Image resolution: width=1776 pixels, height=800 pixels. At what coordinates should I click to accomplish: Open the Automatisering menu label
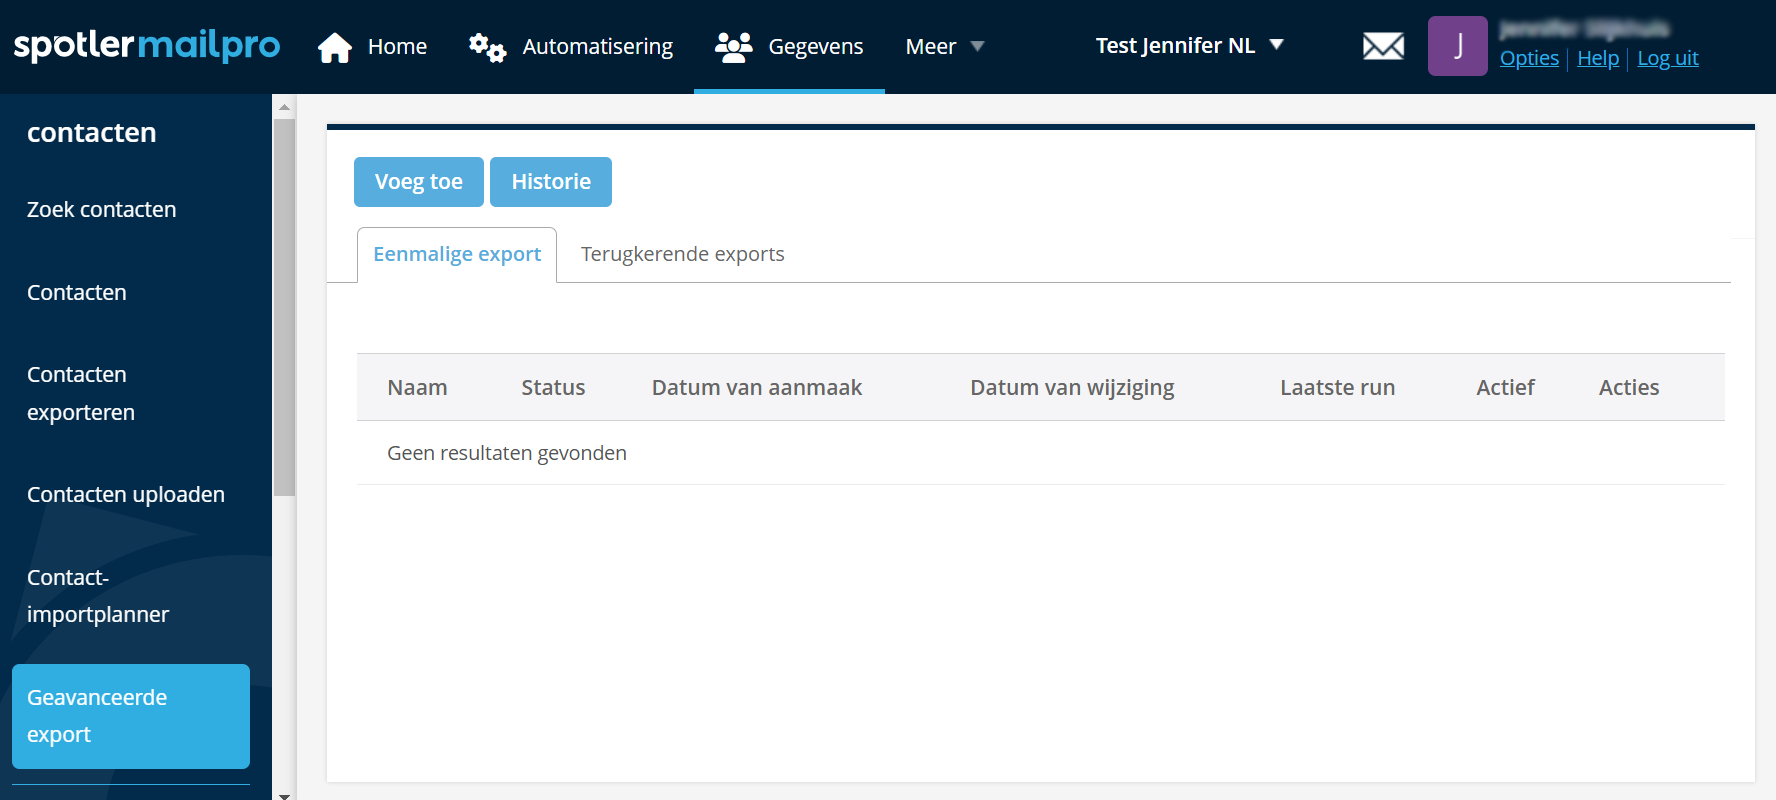coord(598,47)
